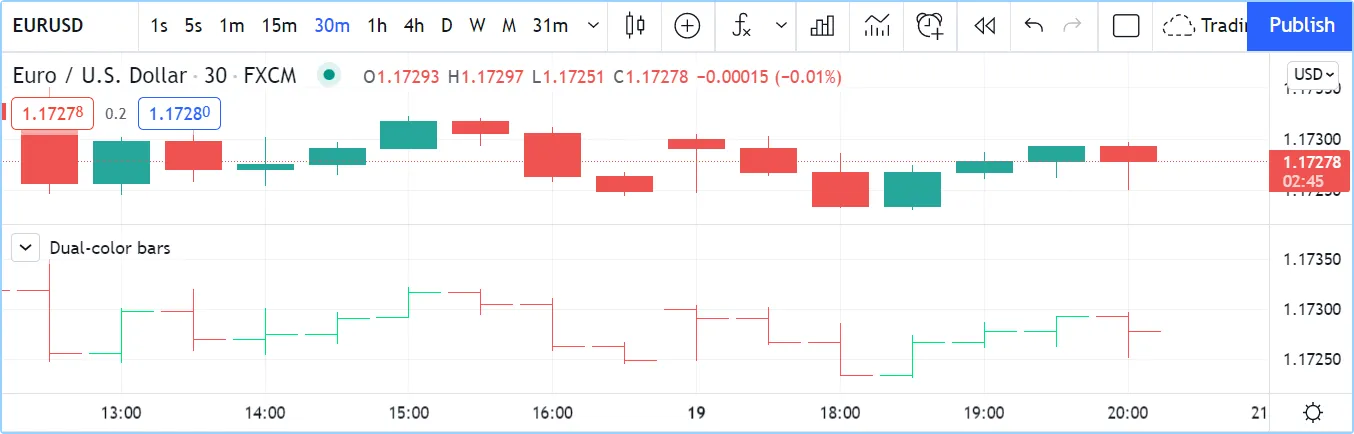Click the blue Publish button
The height and width of the screenshot is (434, 1354).
pos(1301,26)
